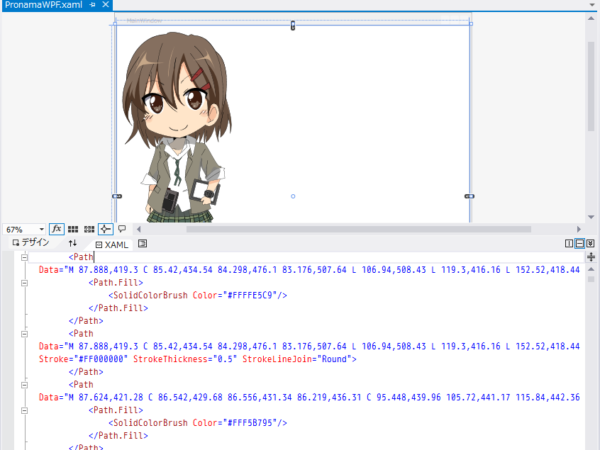Swap Design and XAML panes arrows
This screenshot has width=600, height=450.
(x=73, y=243)
